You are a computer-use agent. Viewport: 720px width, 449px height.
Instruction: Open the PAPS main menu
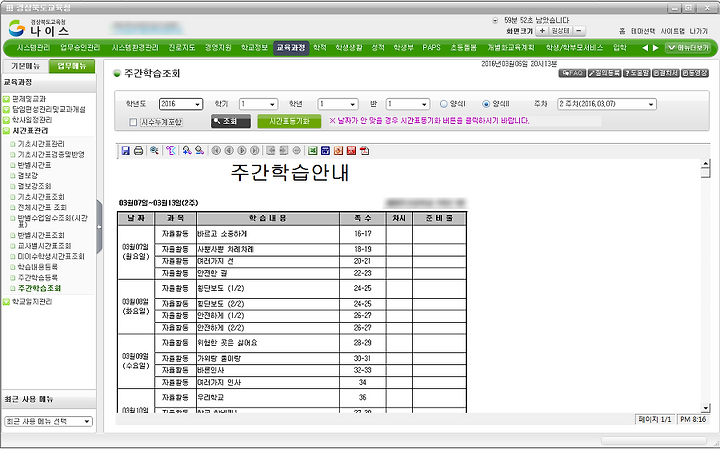[x=431, y=48]
